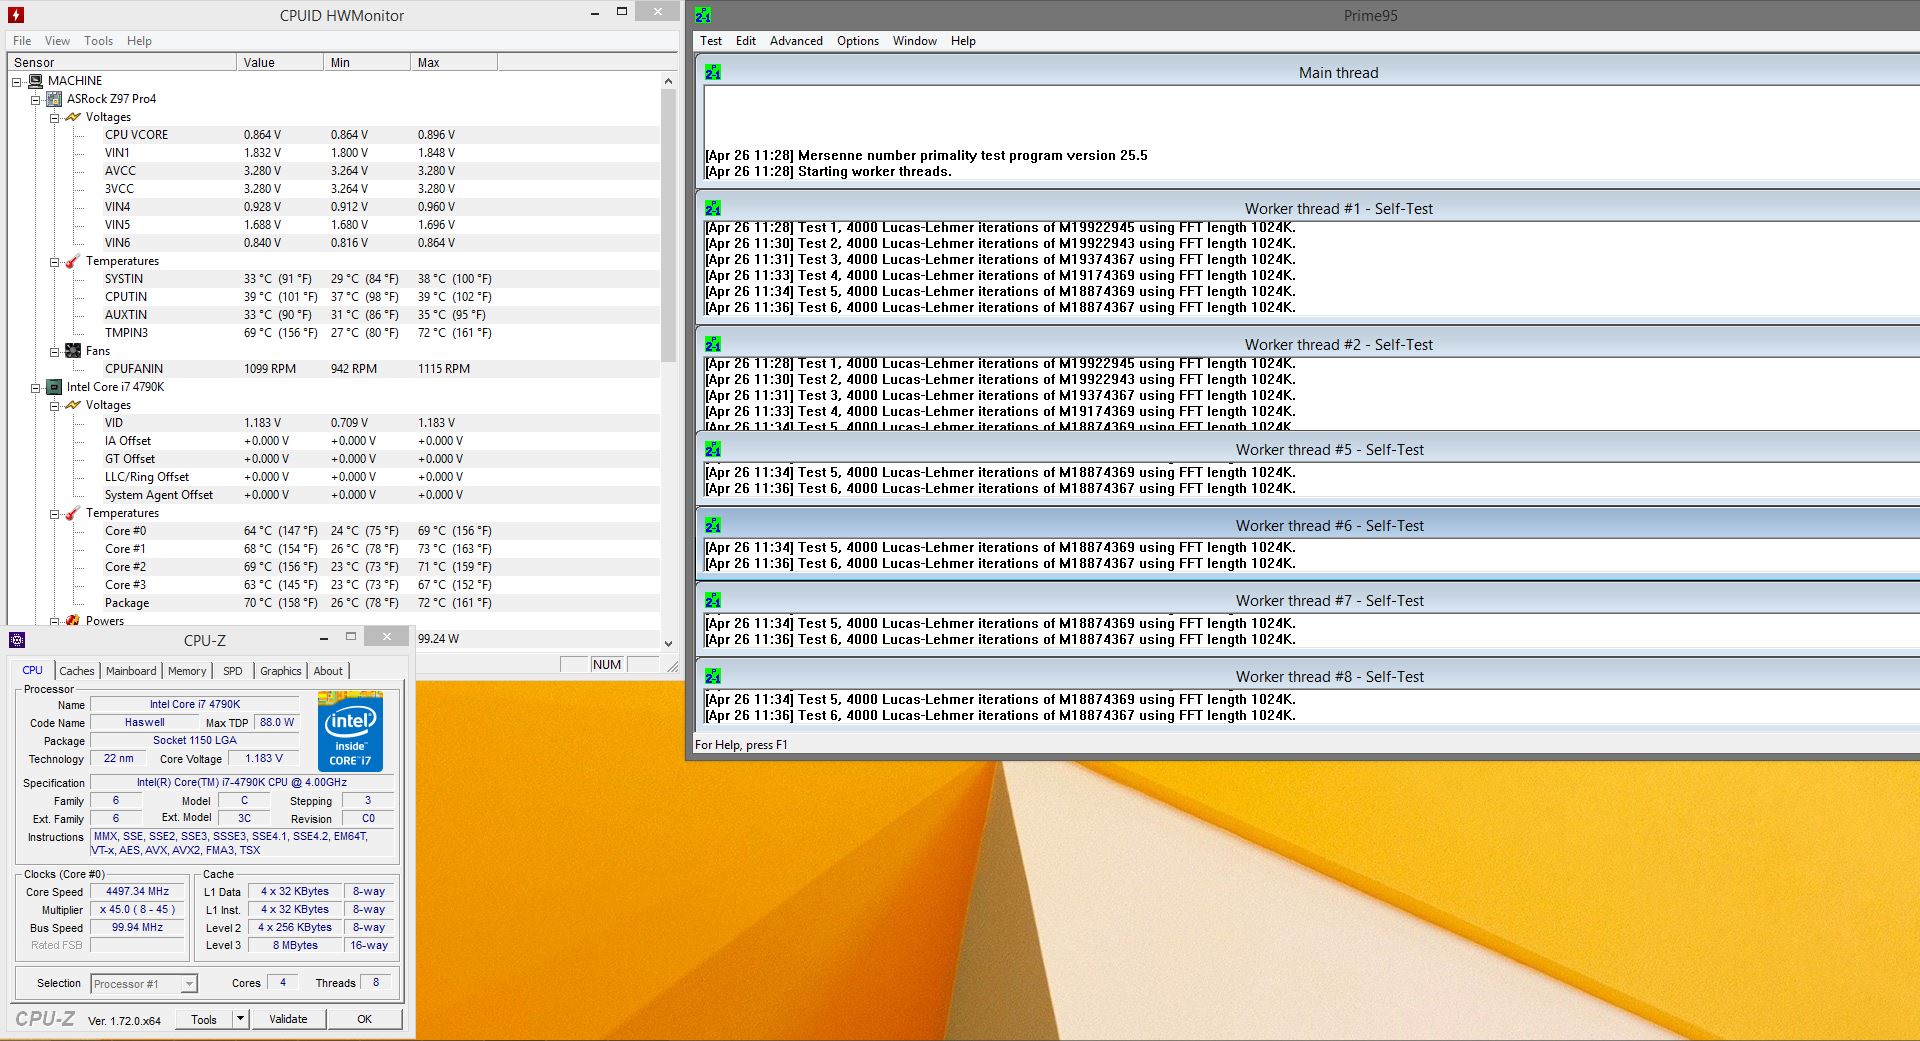This screenshot has height=1041, width=1920.
Task: Open the Worker thread #5 window icon menu
Action: coord(713,450)
